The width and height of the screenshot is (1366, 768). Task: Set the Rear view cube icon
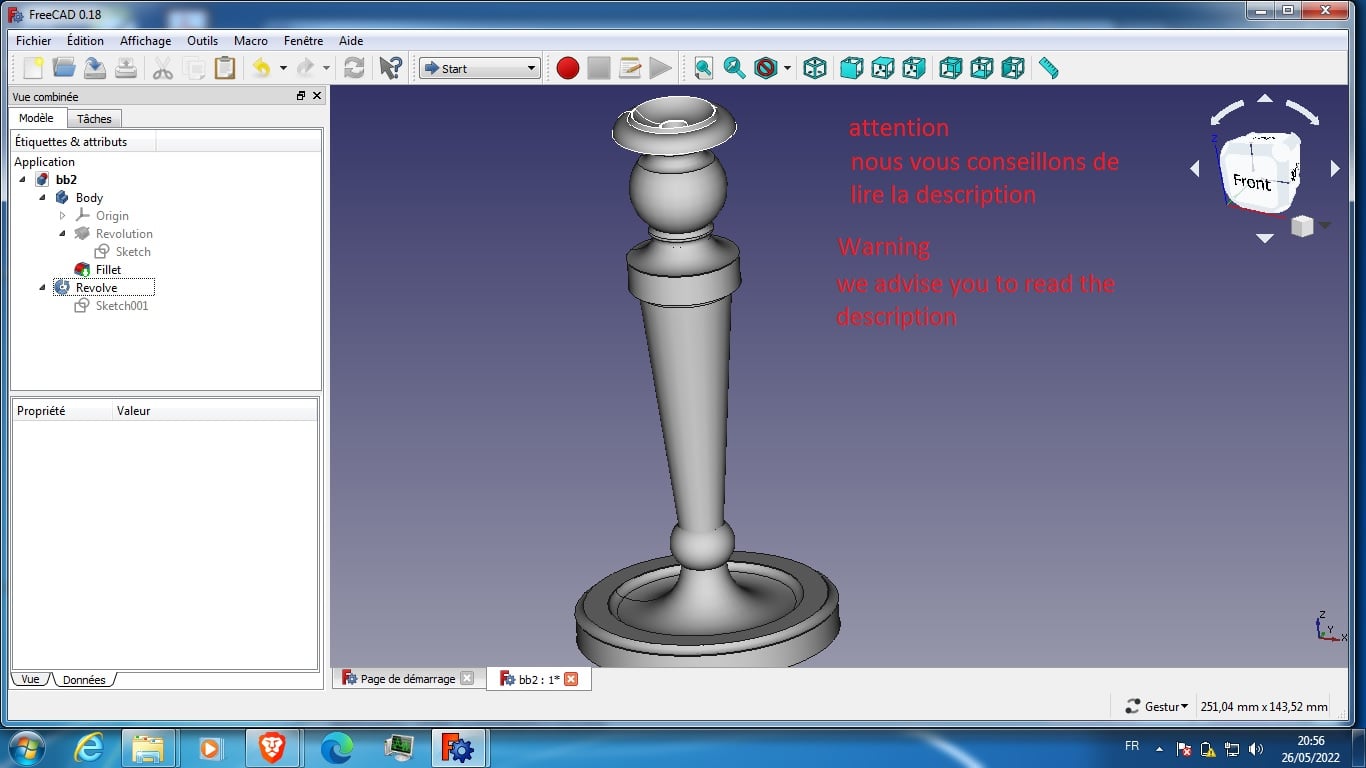tap(951, 68)
